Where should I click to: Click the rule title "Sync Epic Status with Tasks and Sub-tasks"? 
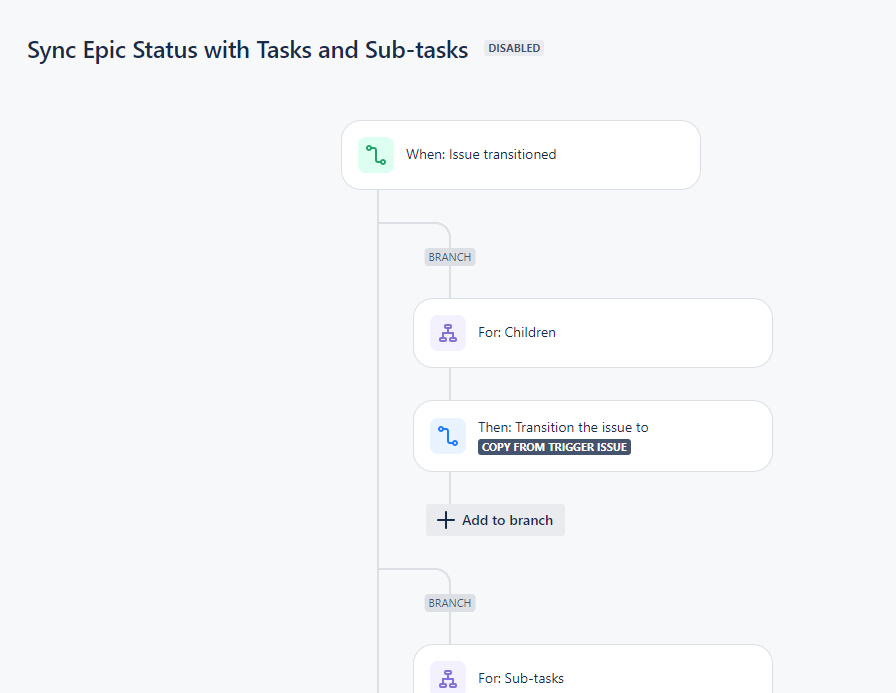(x=247, y=50)
